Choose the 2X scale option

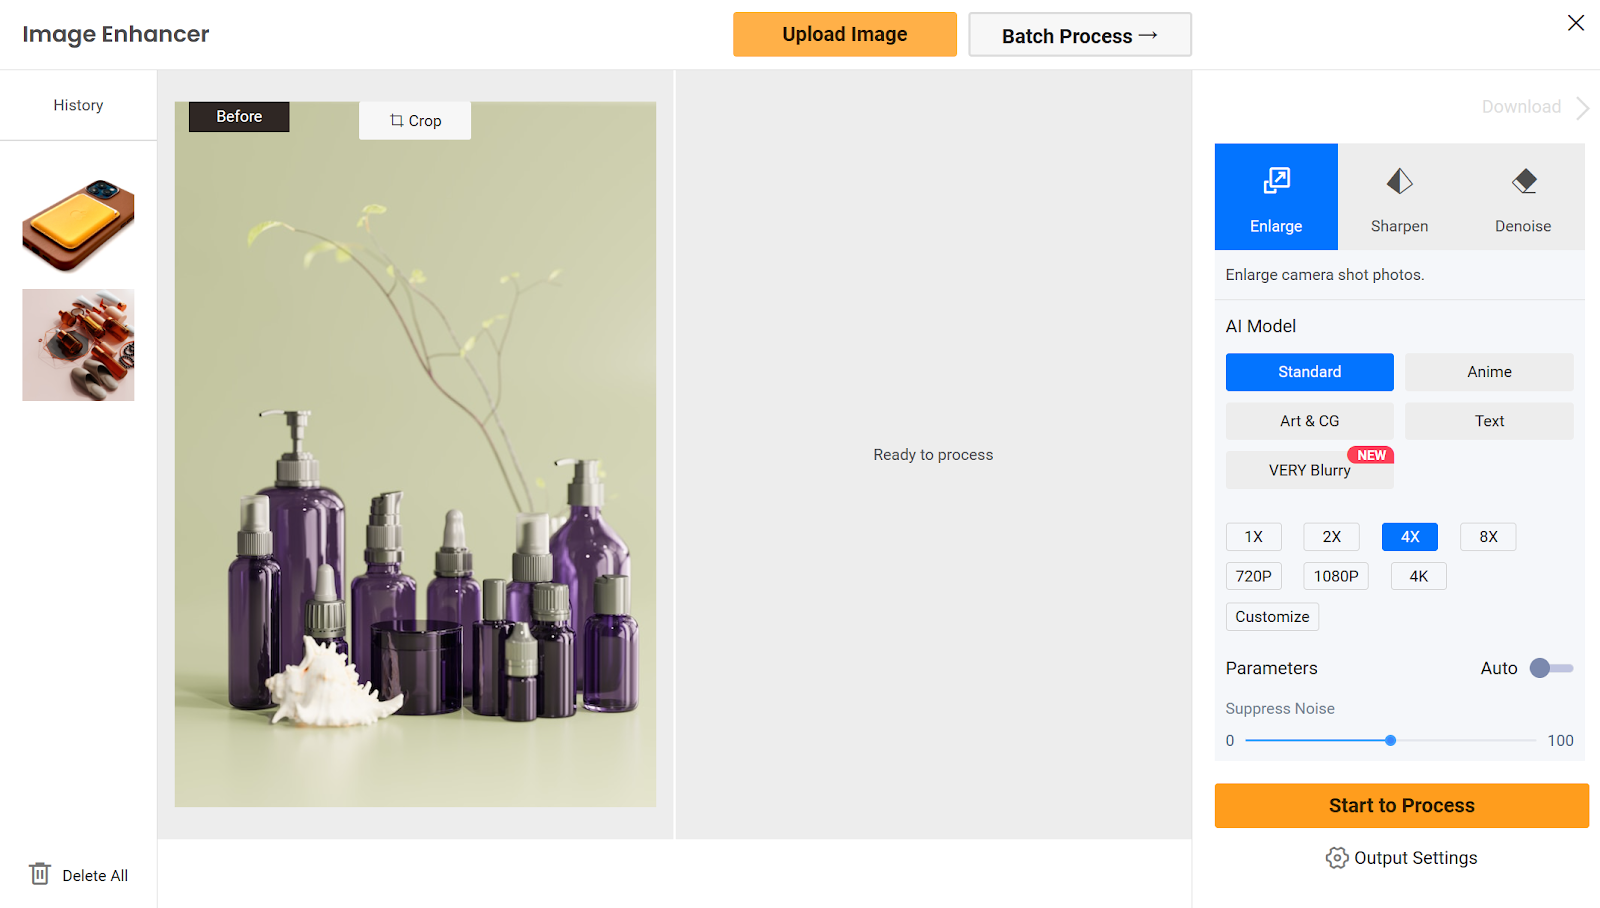pos(1331,537)
